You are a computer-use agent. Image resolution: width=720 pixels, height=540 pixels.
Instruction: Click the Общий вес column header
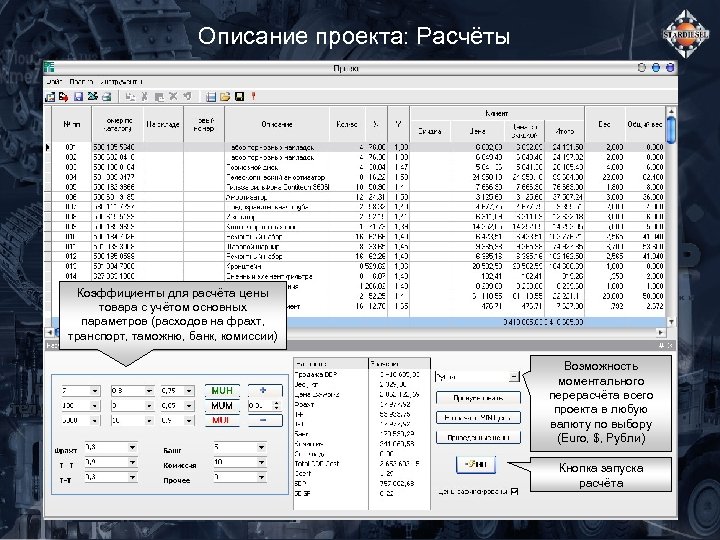pos(645,124)
